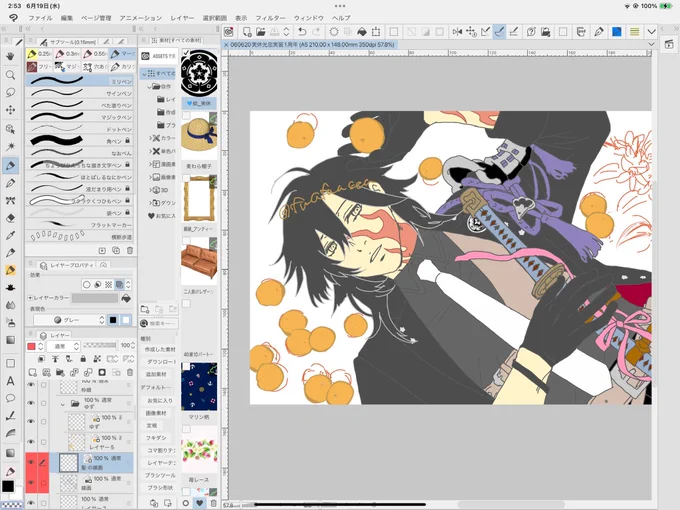Hide the ゆず folder layer
The image size is (680, 510).
coord(31,403)
